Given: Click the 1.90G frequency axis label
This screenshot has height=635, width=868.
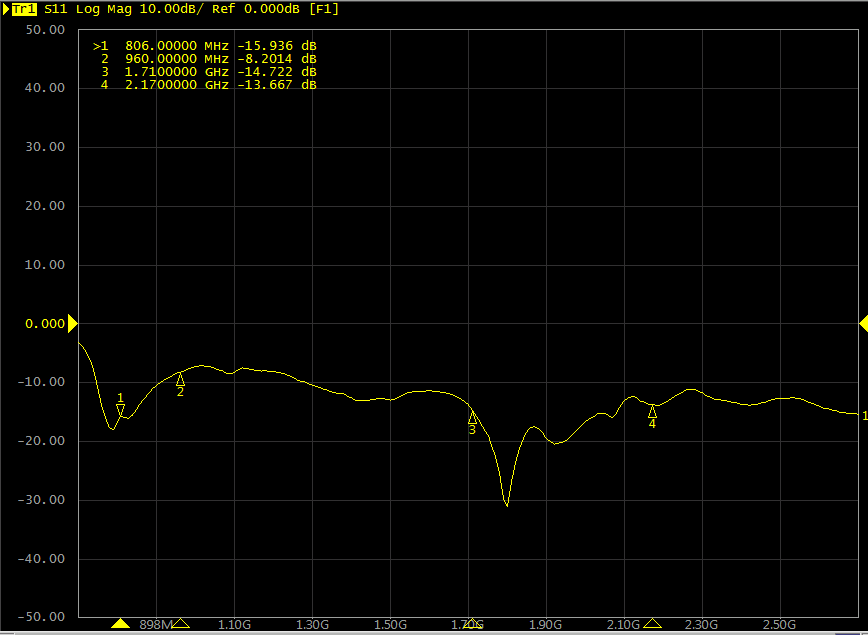Looking at the screenshot, I should point(546,625).
